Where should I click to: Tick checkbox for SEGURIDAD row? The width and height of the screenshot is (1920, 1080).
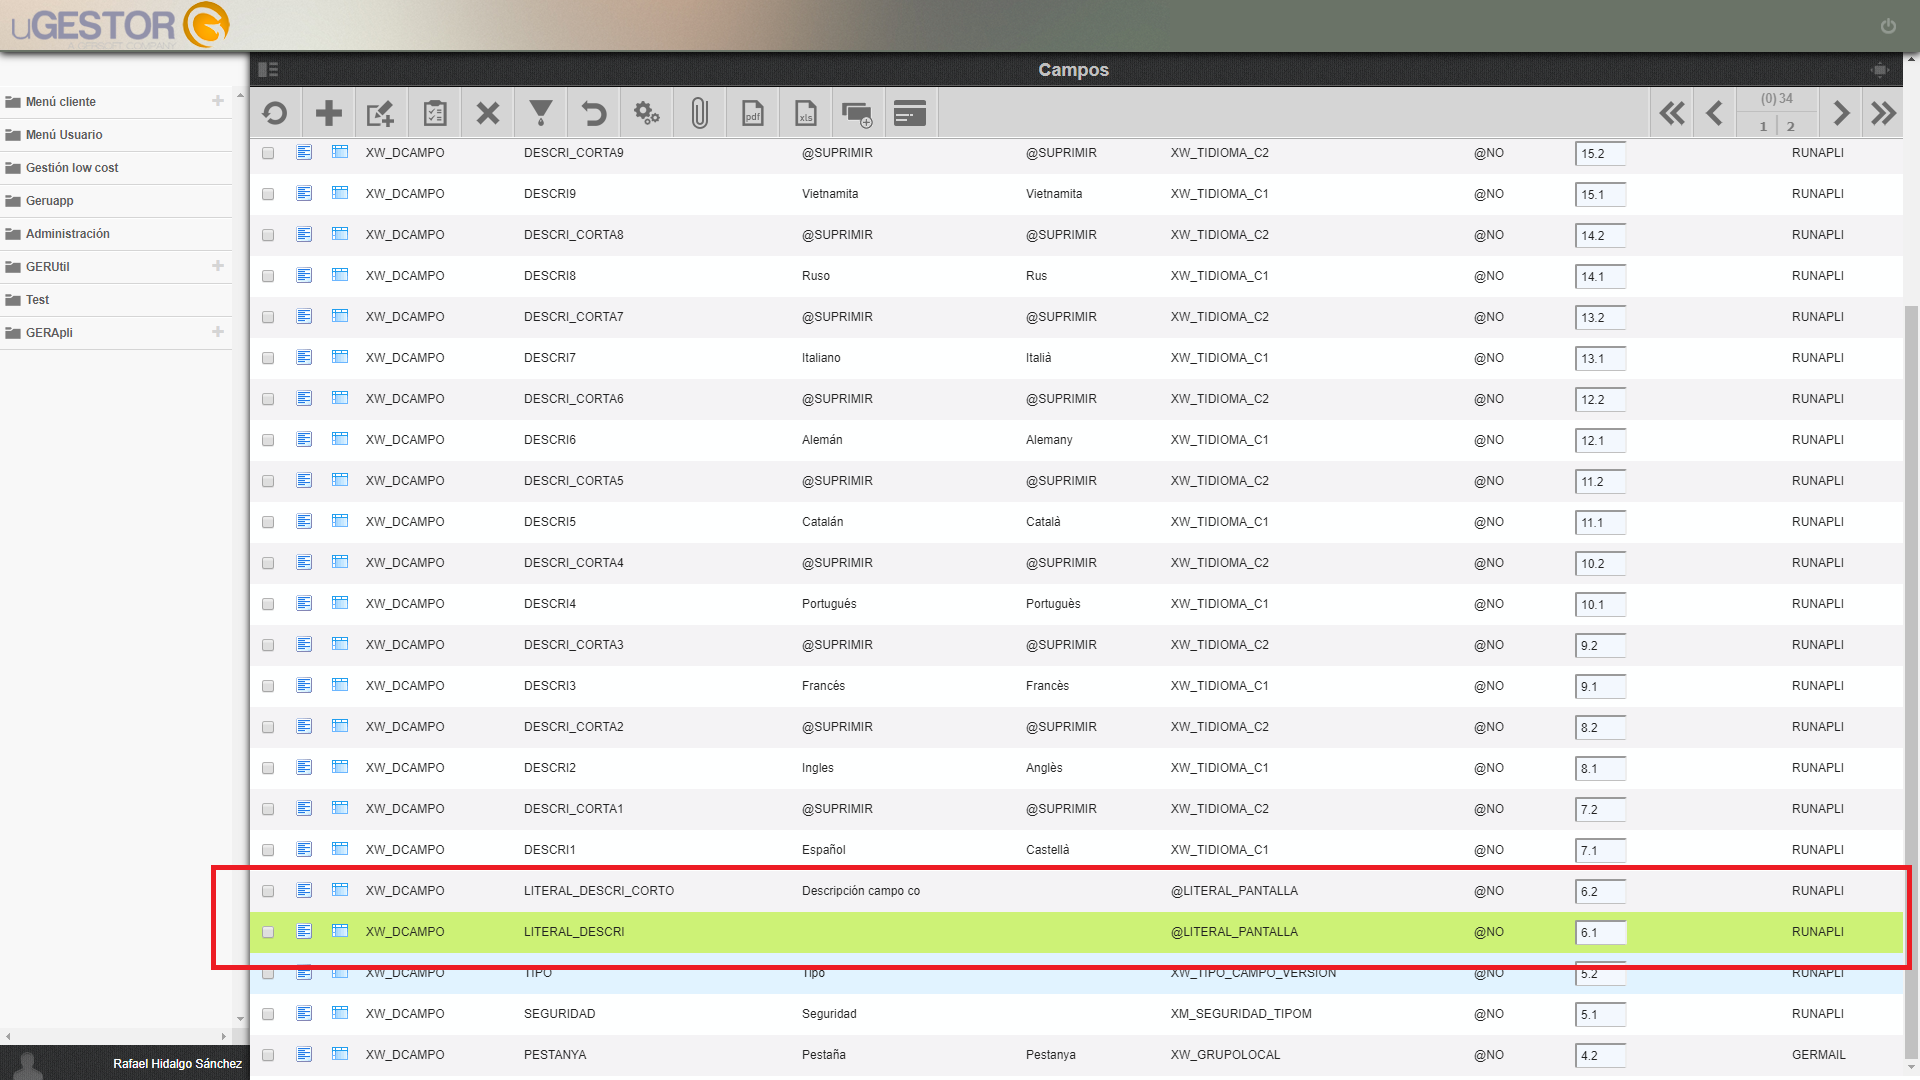[x=268, y=1014]
